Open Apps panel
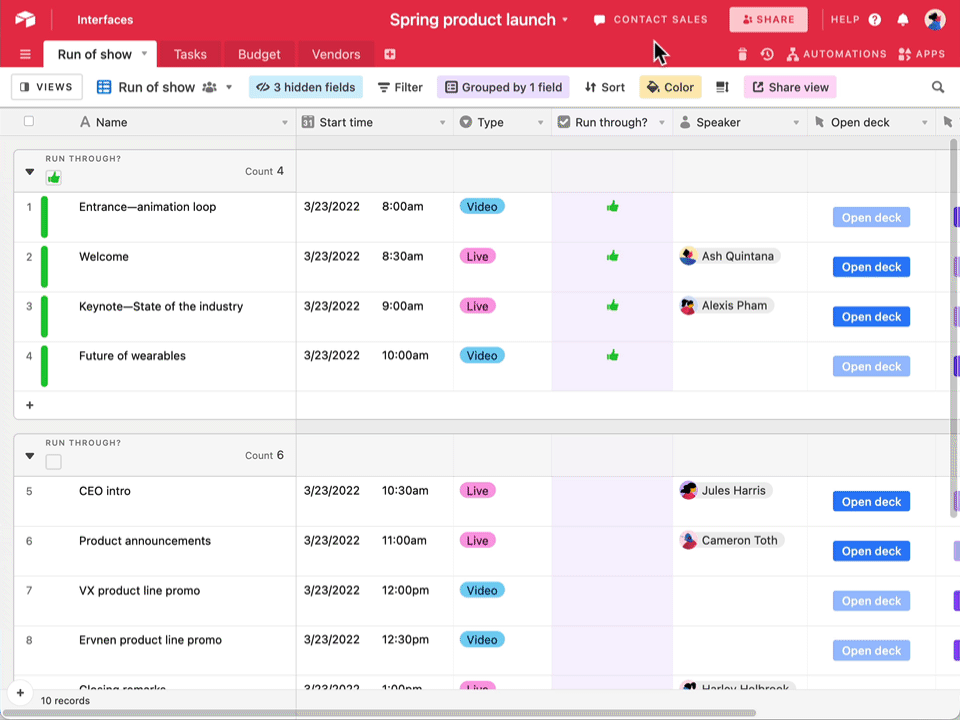960x720 pixels. pos(921,54)
